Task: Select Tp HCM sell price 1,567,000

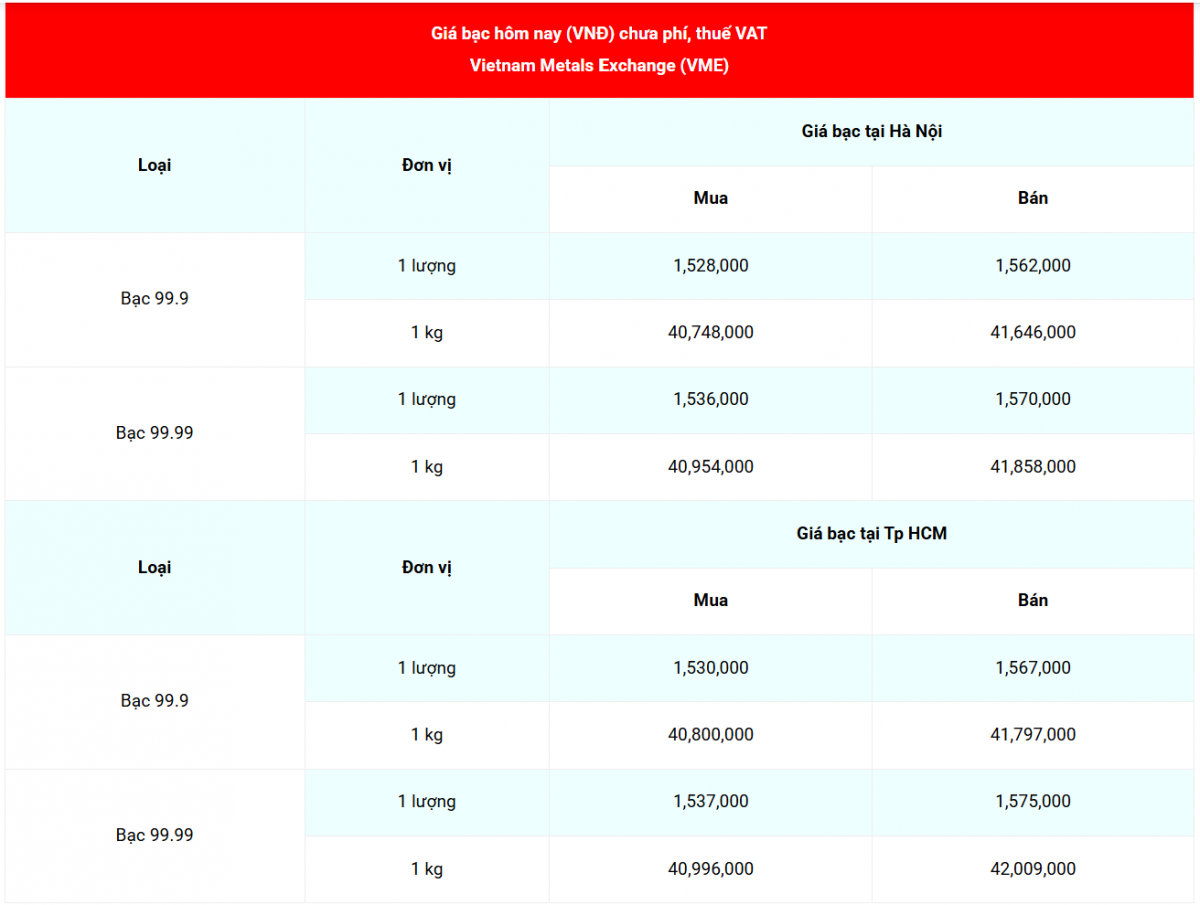Action: coord(1033,668)
